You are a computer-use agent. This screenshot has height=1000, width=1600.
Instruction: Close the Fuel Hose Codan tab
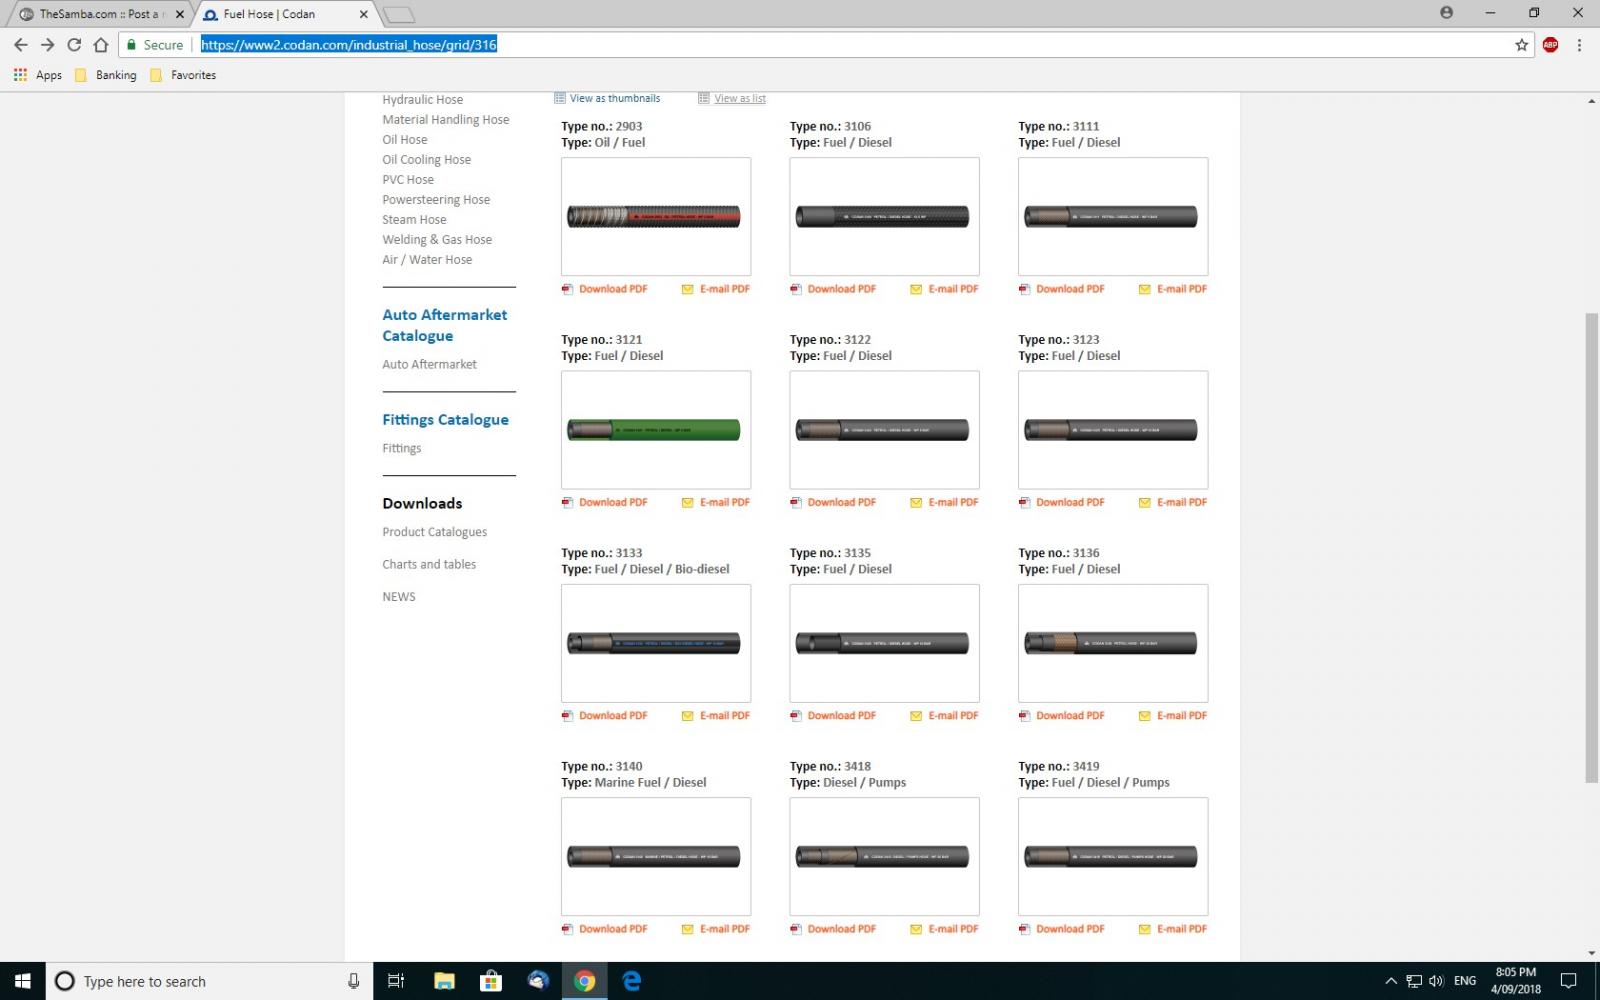click(x=364, y=14)
